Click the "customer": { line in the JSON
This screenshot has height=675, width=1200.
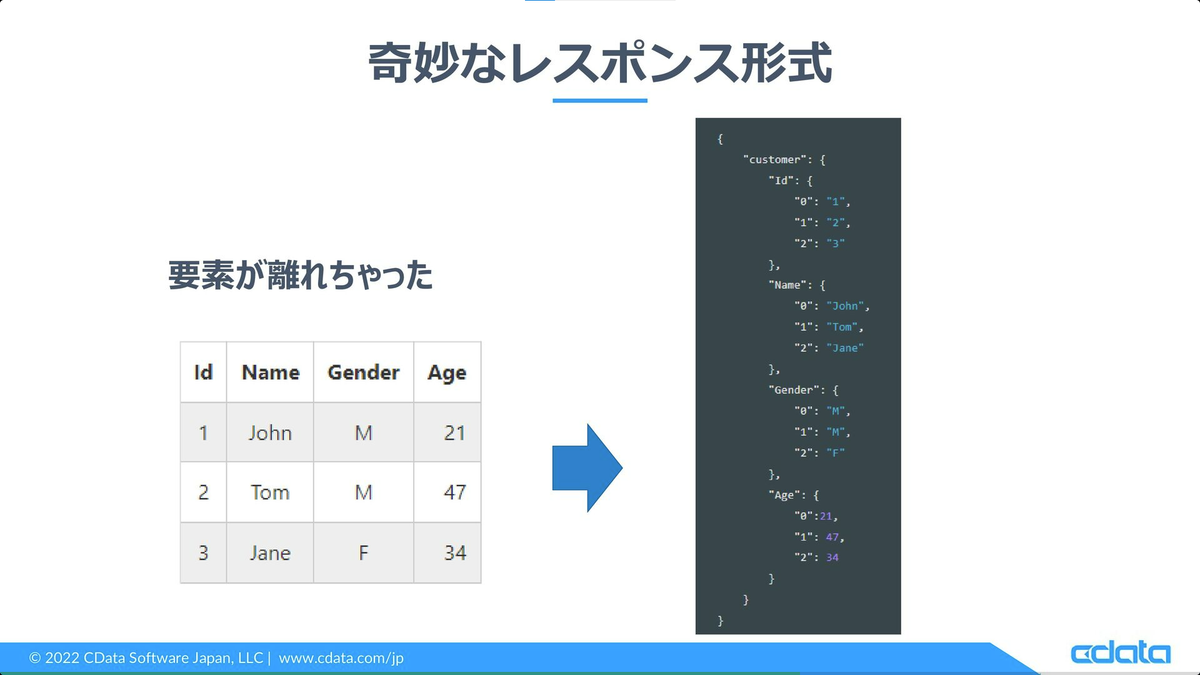click(x=782, y=159)
